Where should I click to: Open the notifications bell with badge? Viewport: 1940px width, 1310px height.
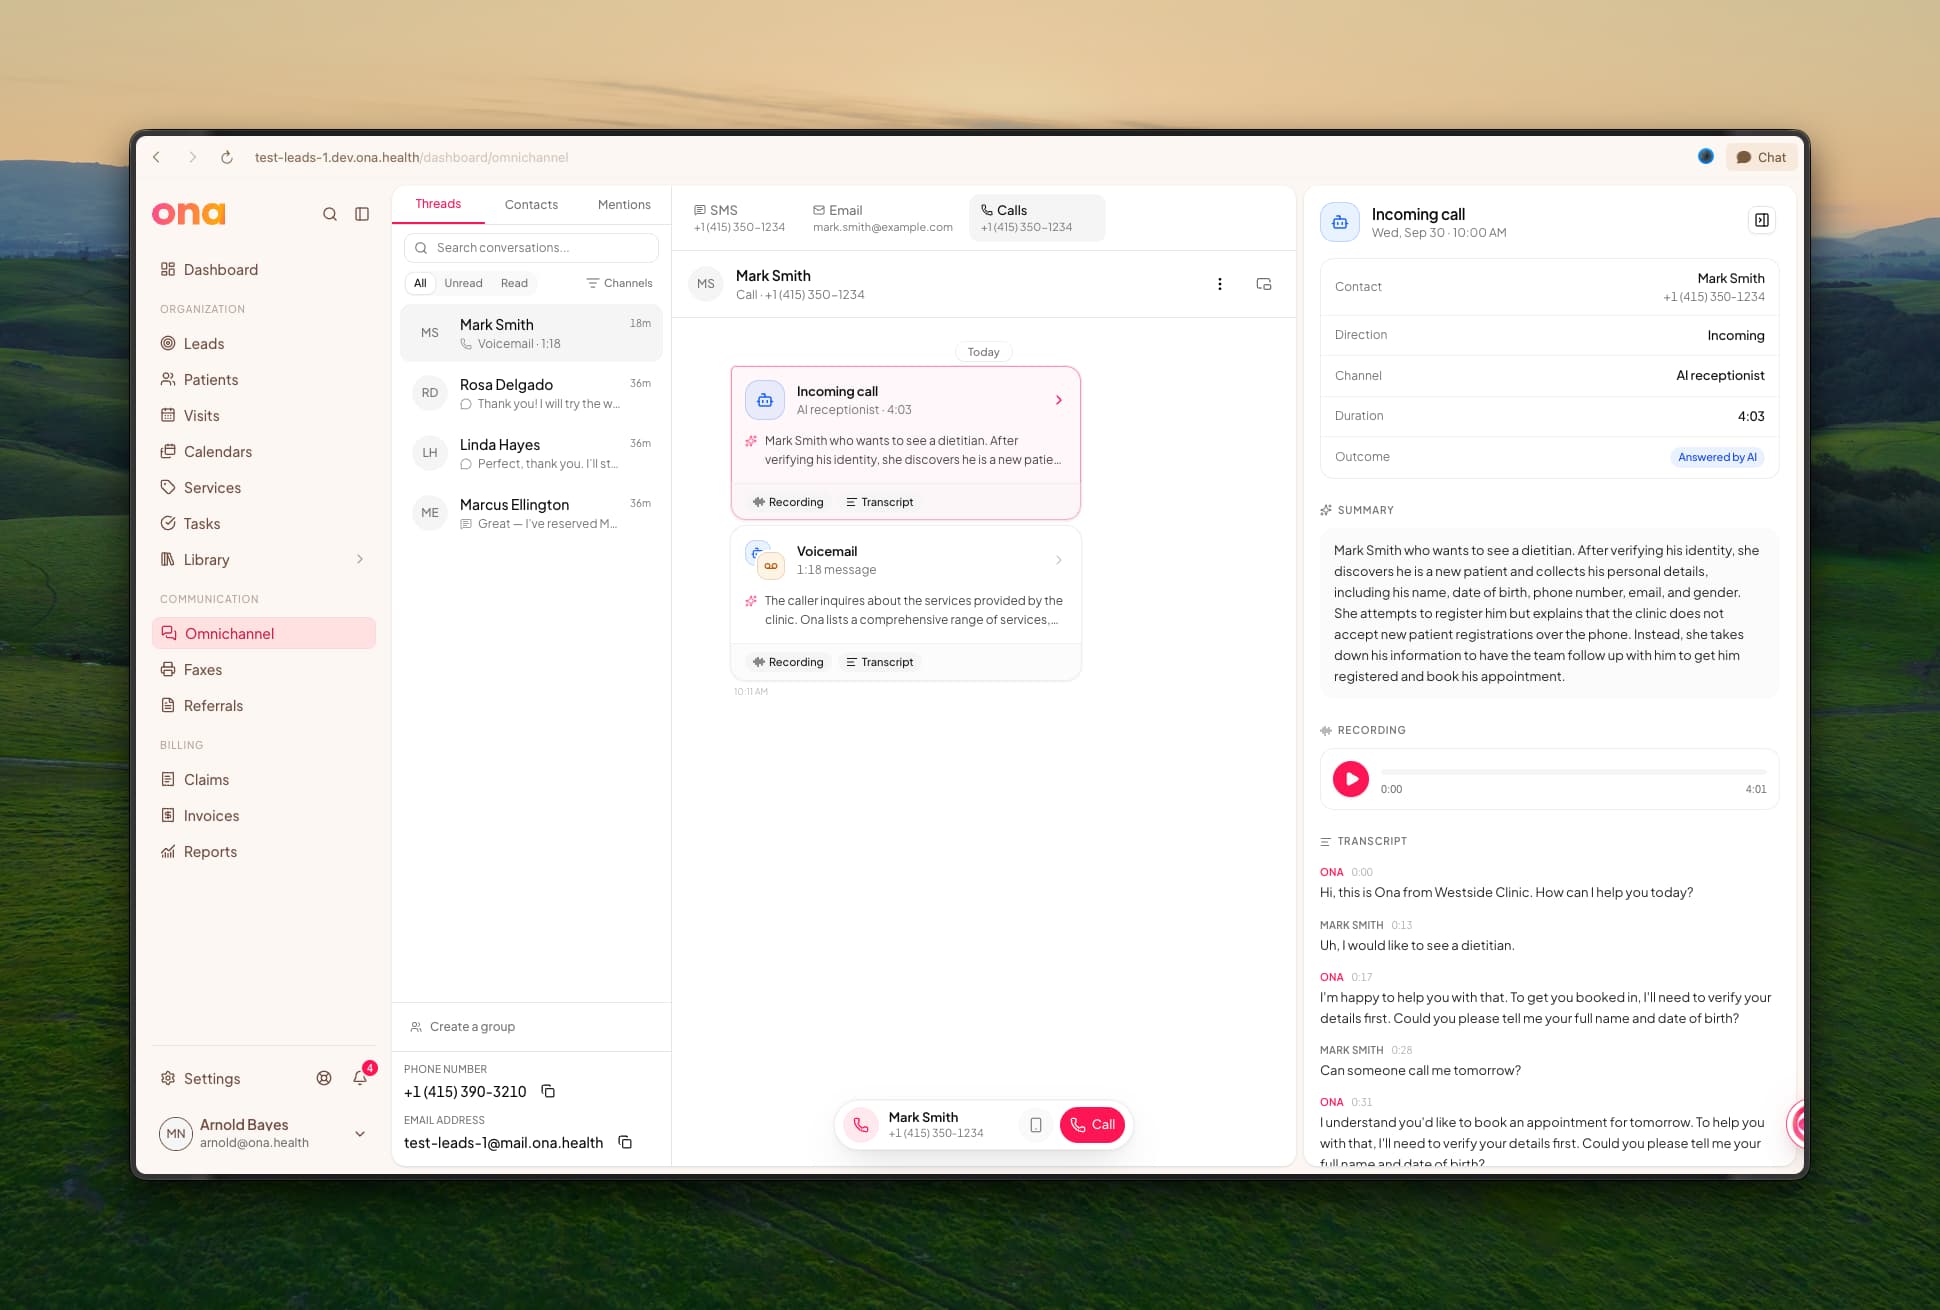pos(360,1077)
